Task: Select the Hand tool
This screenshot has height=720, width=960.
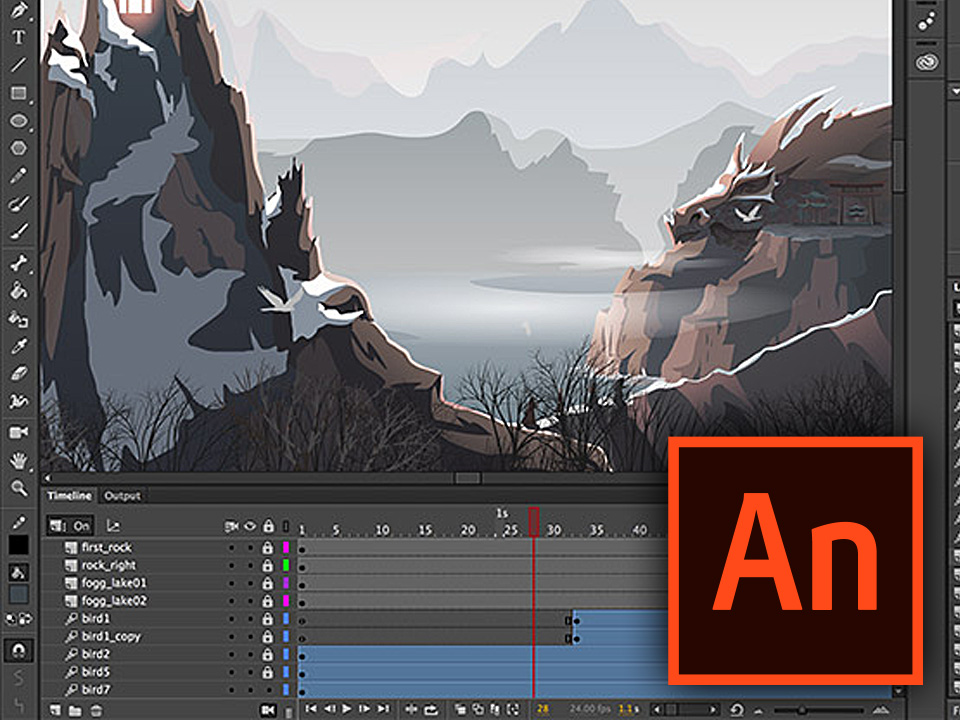Action: tap(19, 460)
